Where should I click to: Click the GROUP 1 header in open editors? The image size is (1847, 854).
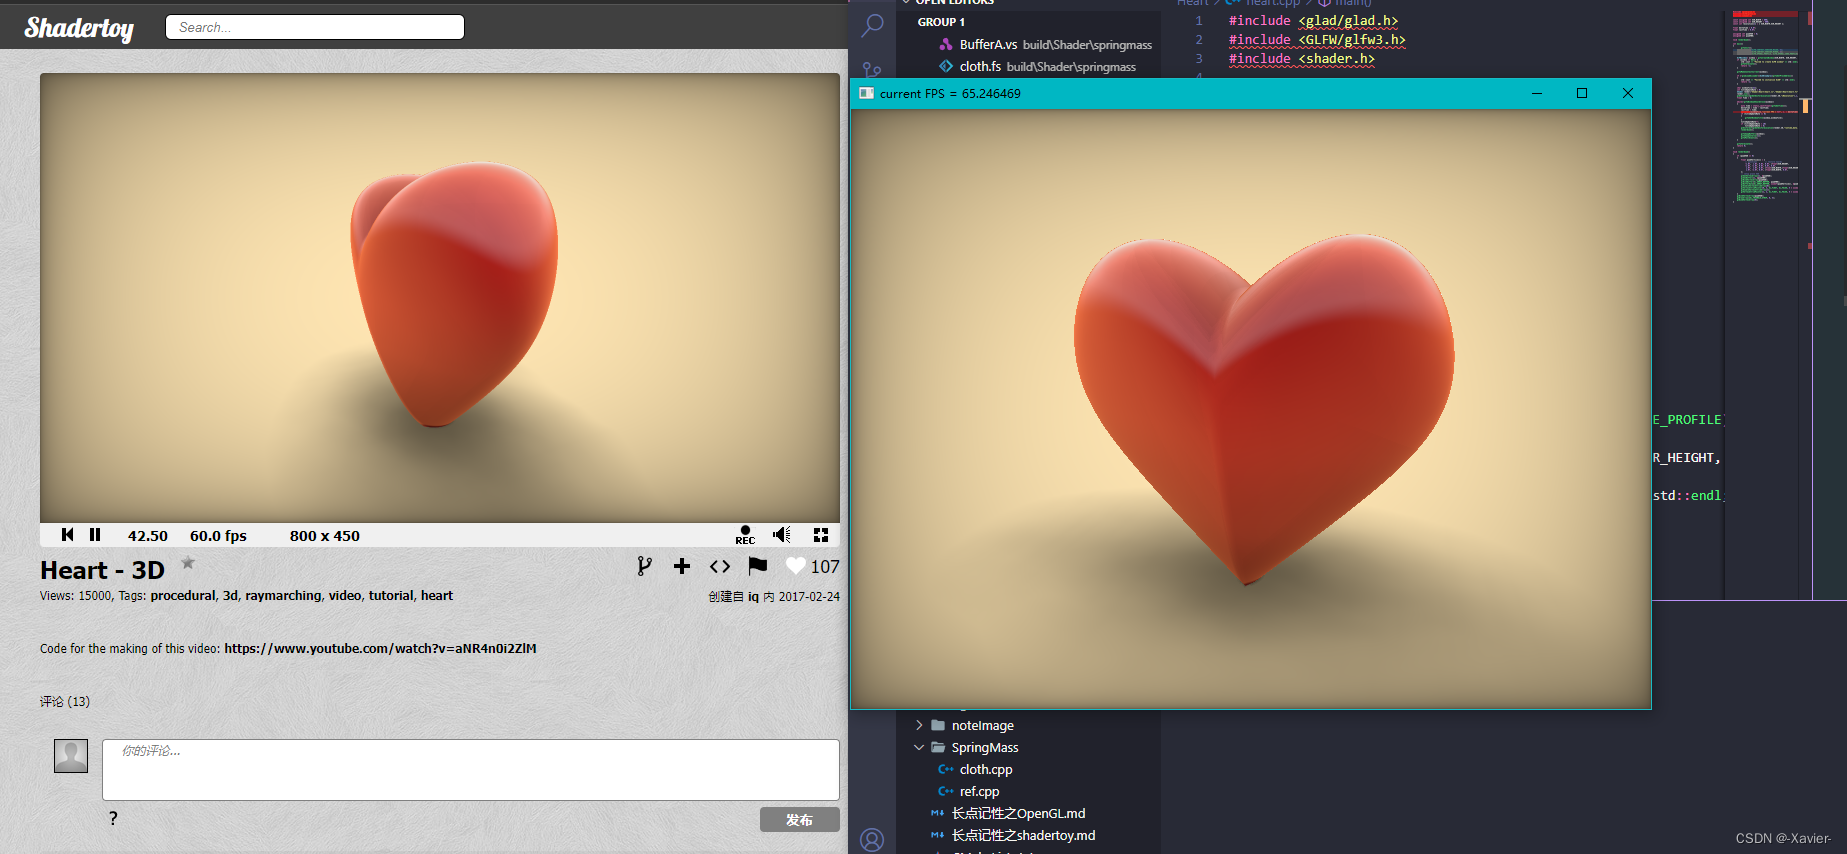941,22
